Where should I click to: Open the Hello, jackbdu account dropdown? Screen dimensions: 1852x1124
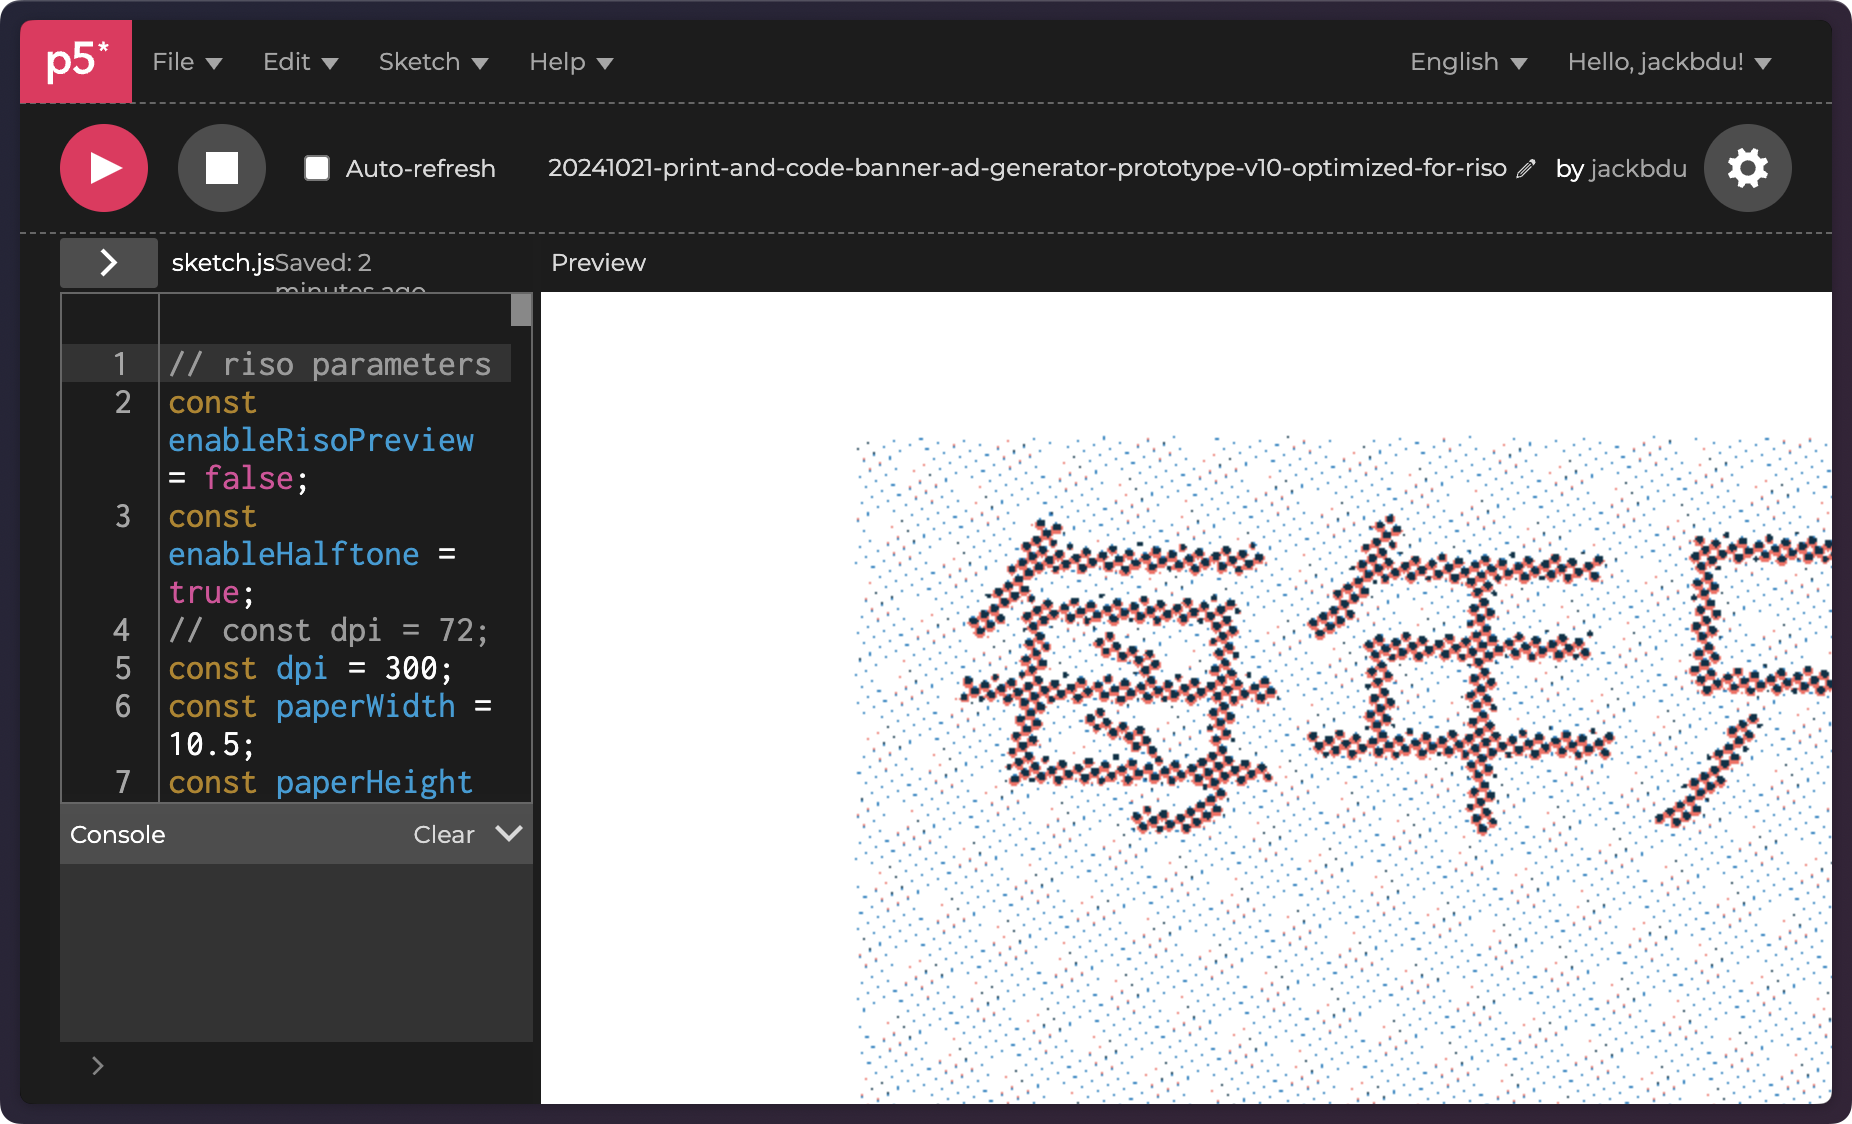(1669, 62)
